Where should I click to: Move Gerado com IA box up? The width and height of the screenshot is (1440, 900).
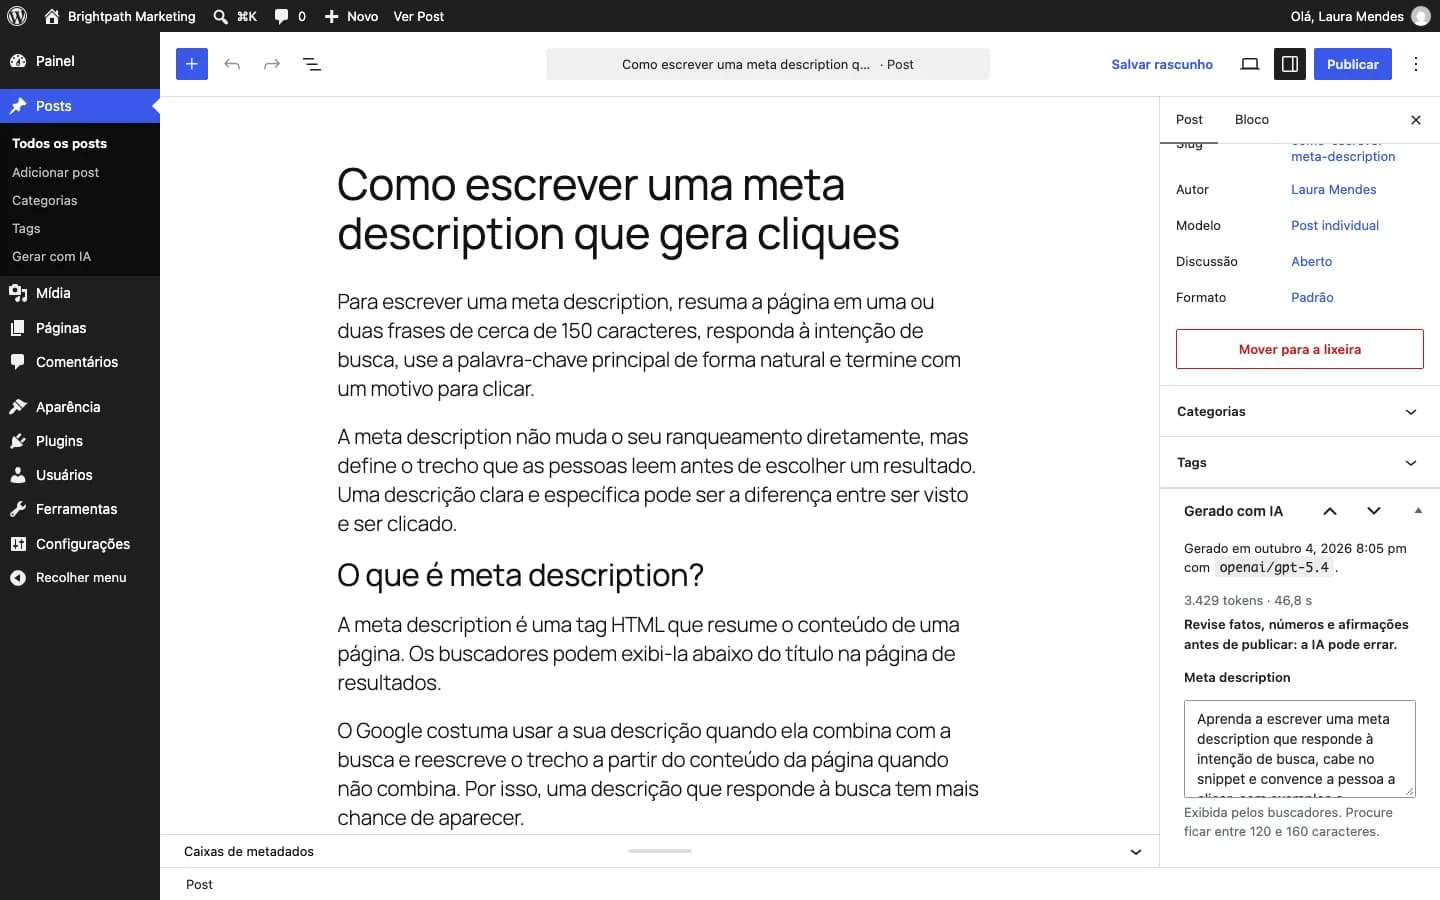coord(1330,511)
